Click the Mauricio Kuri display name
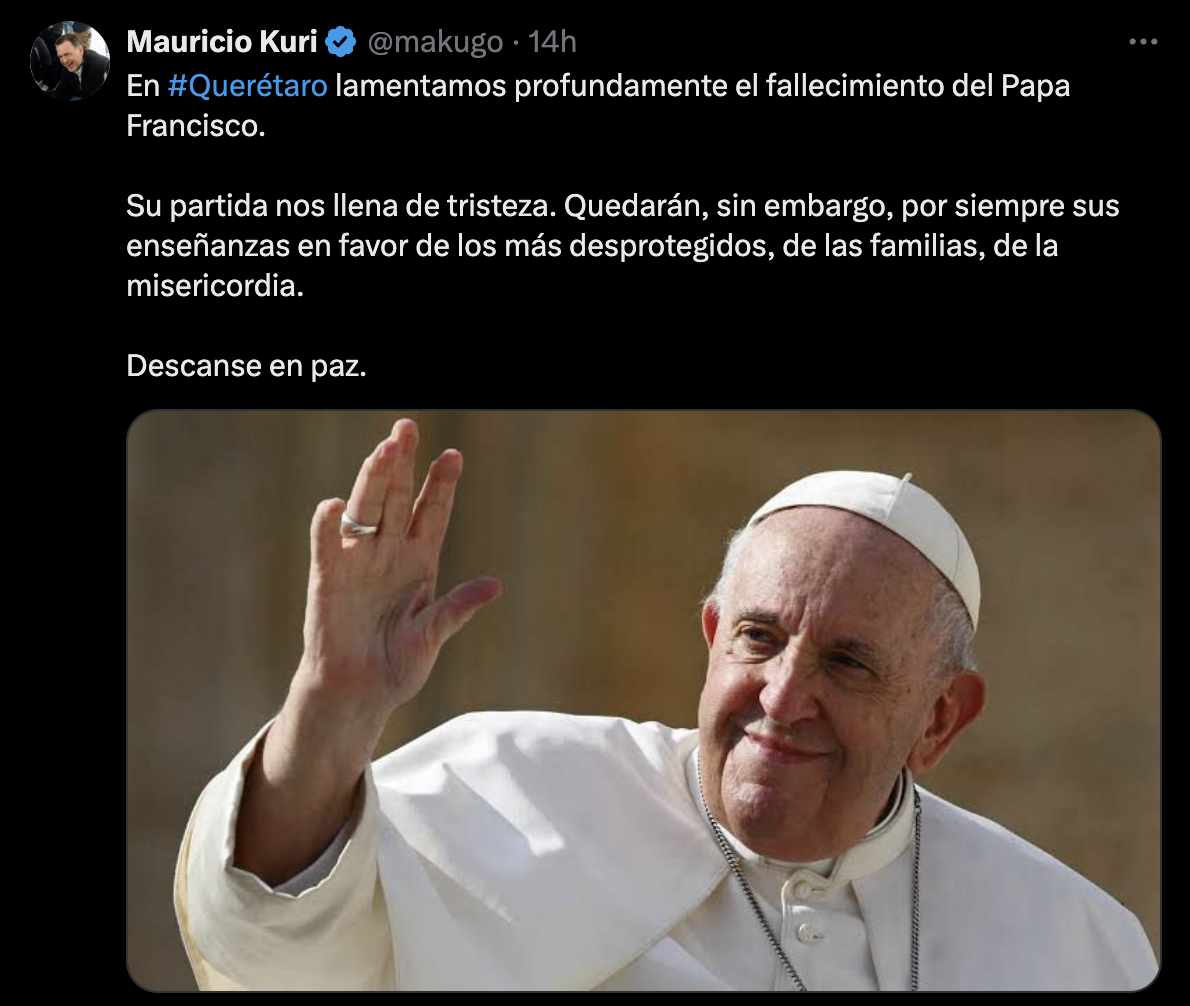 pos(222,42)
